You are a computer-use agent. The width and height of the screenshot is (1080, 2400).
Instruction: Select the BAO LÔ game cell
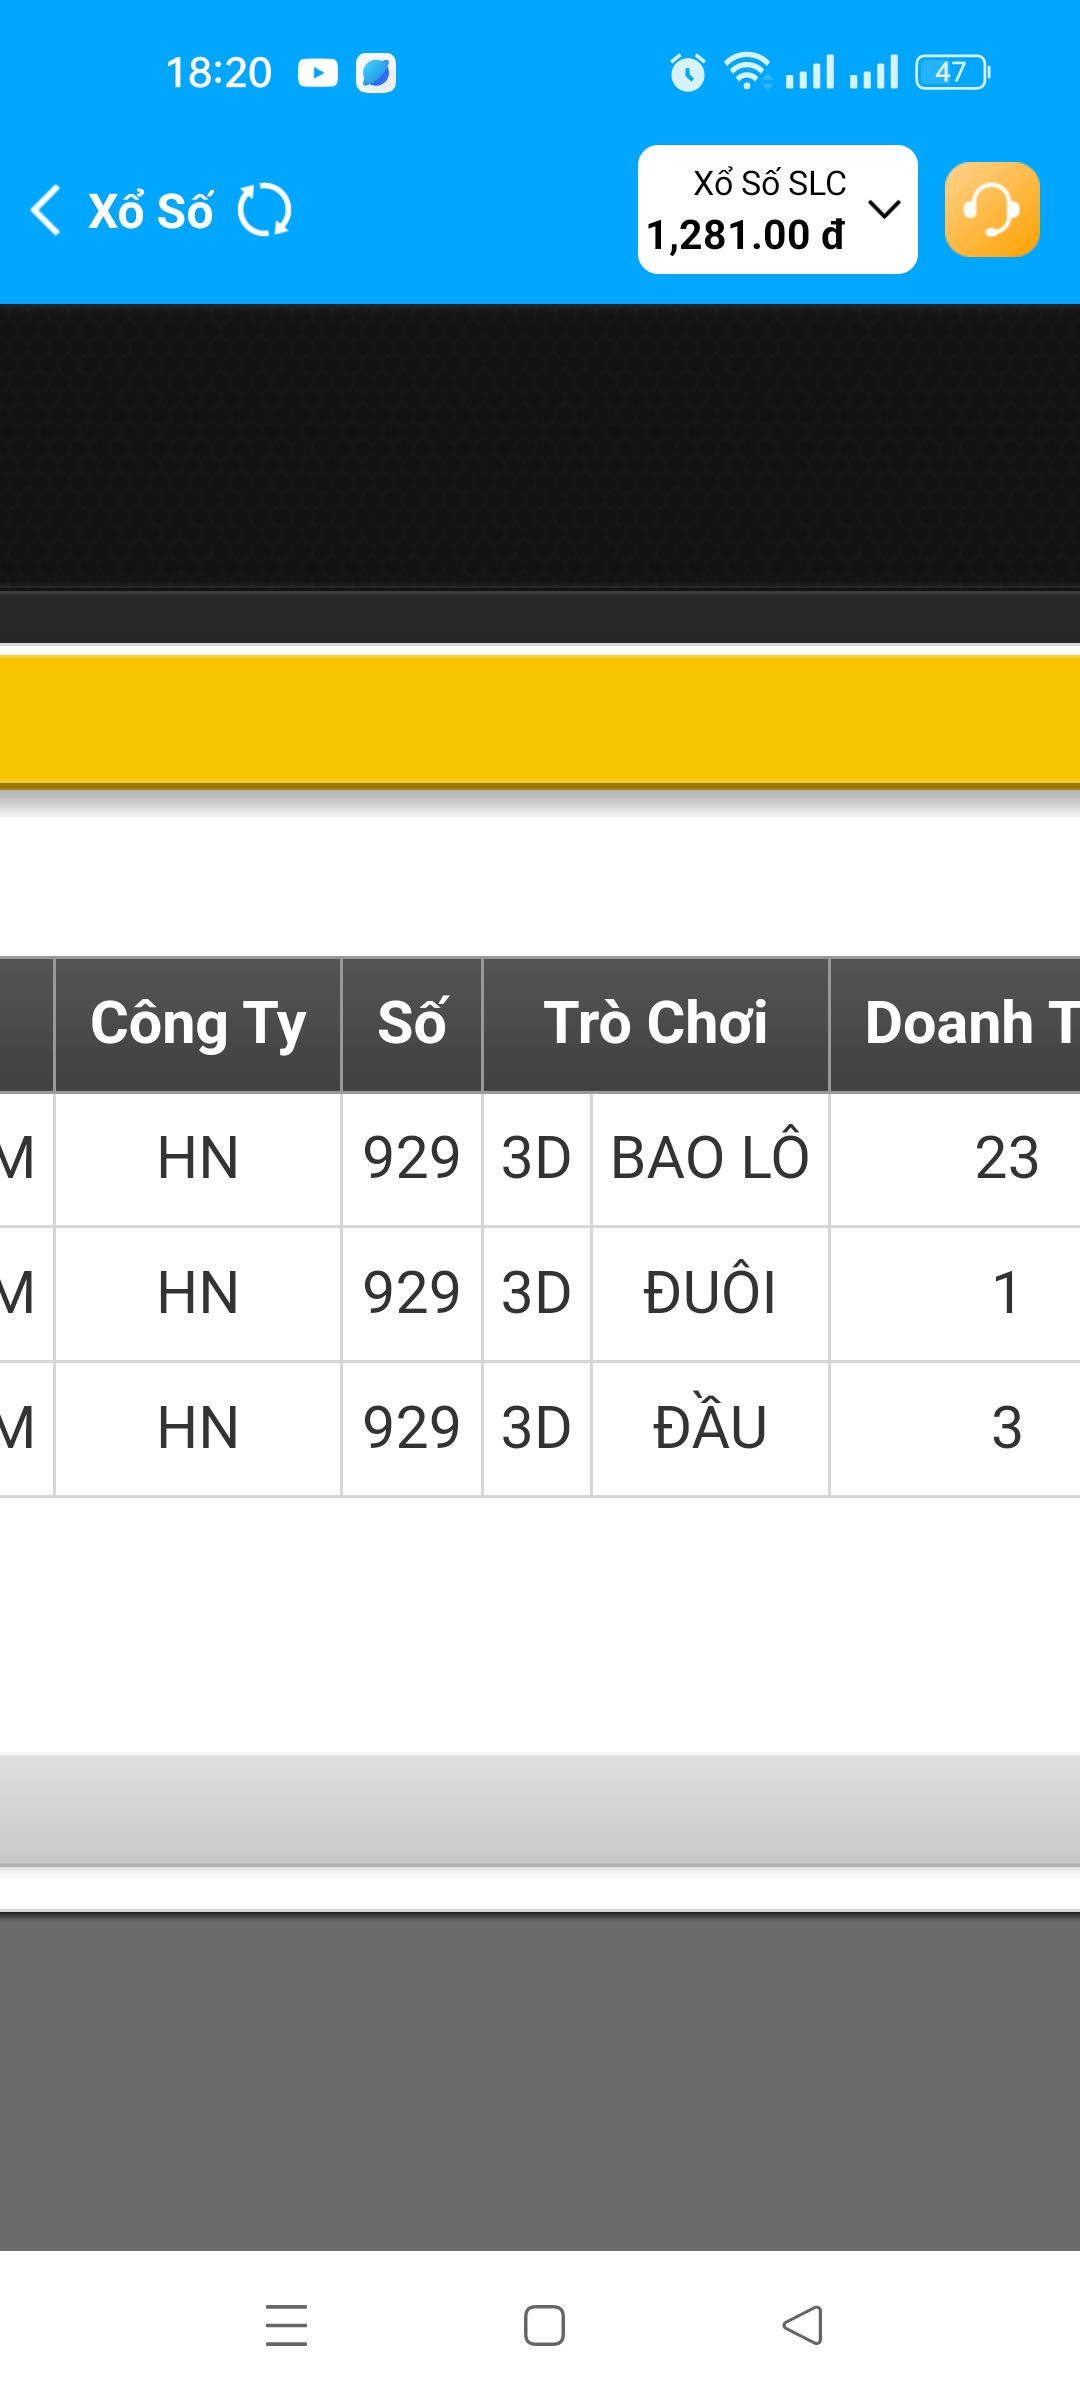click(x=710, y=1158)
